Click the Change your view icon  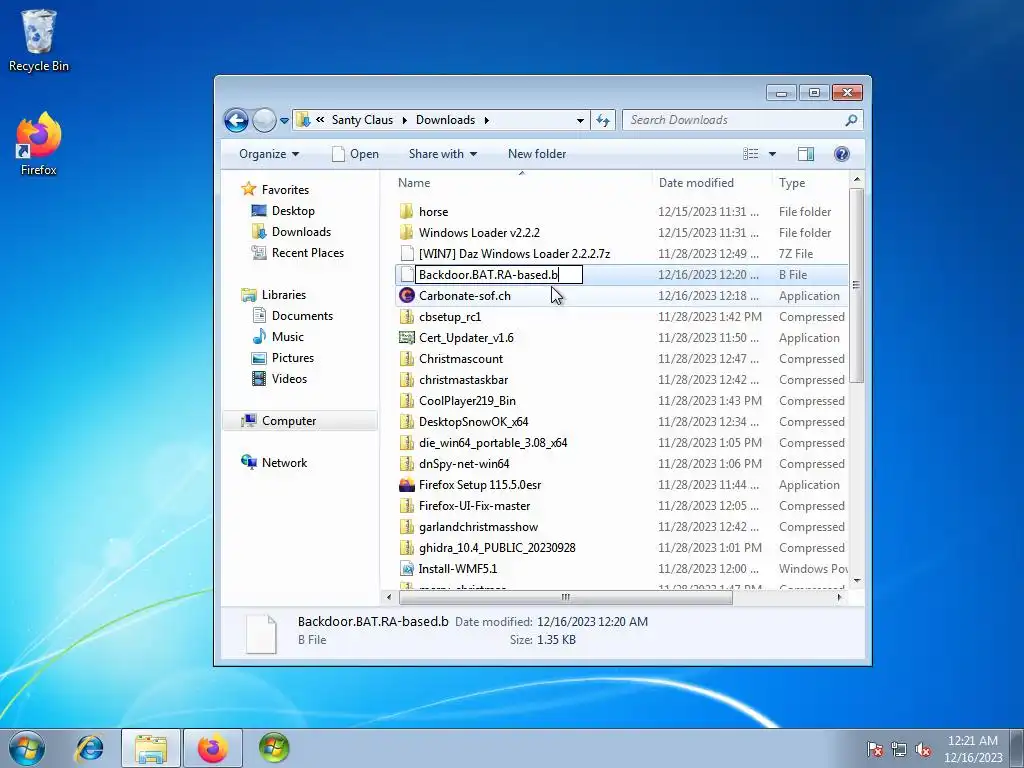click(751, 154)
